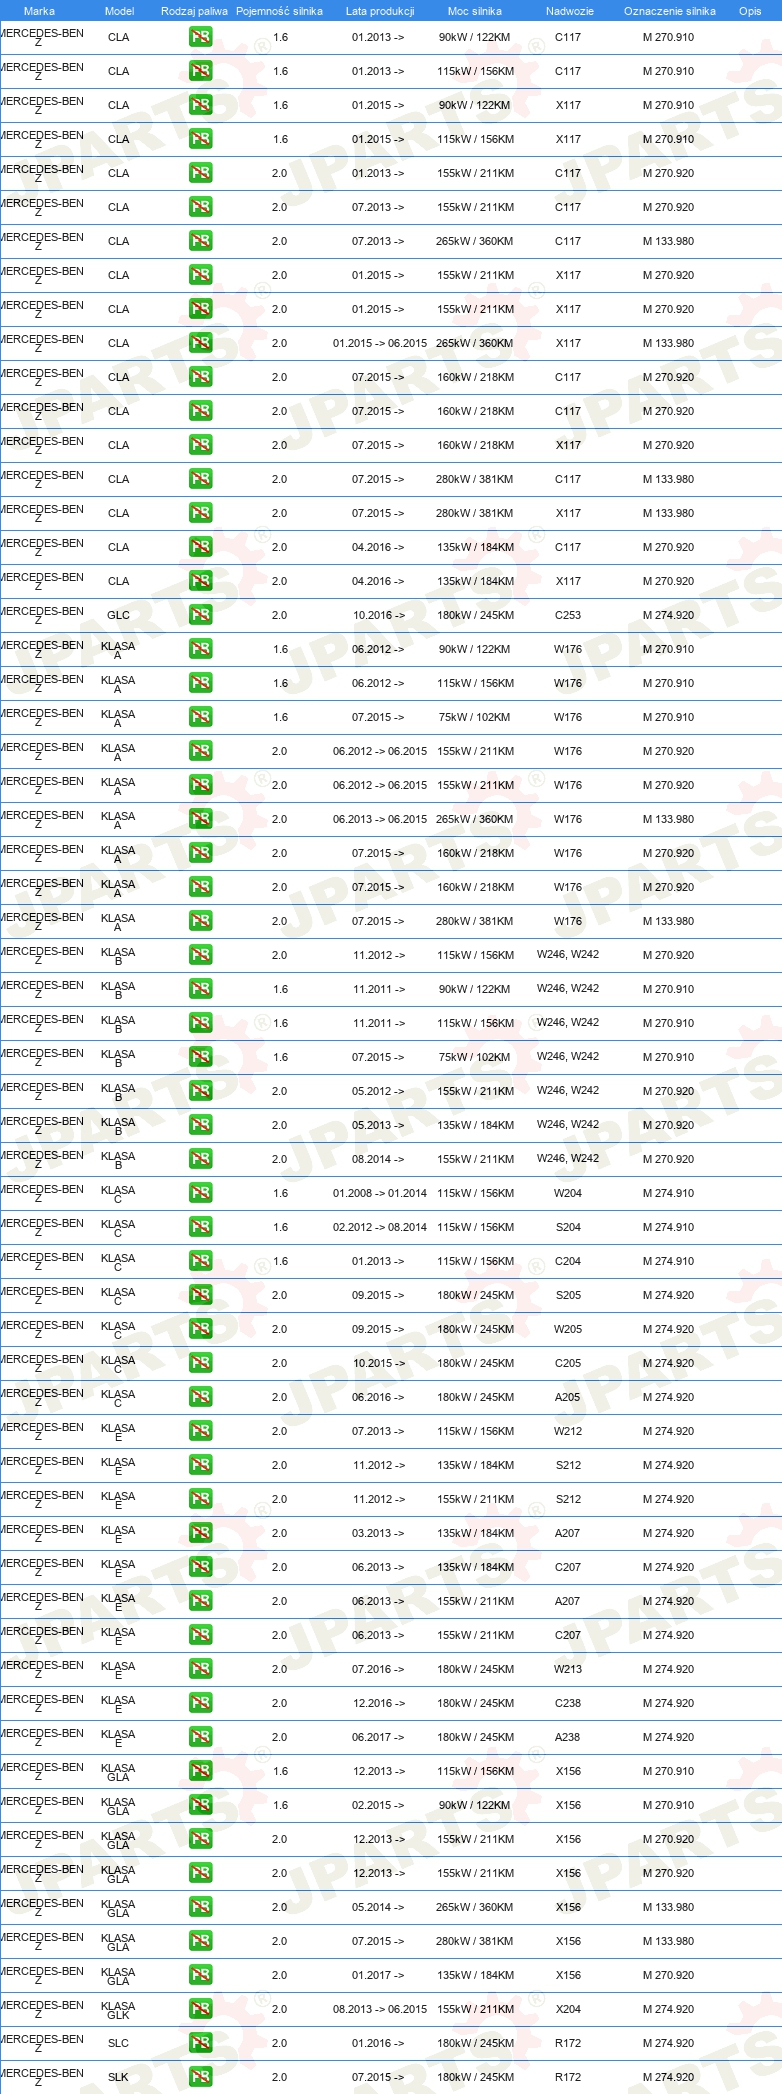Screen dimensions: 782x2094
Task: Click the X204 body code
Action: [568, 2009]
